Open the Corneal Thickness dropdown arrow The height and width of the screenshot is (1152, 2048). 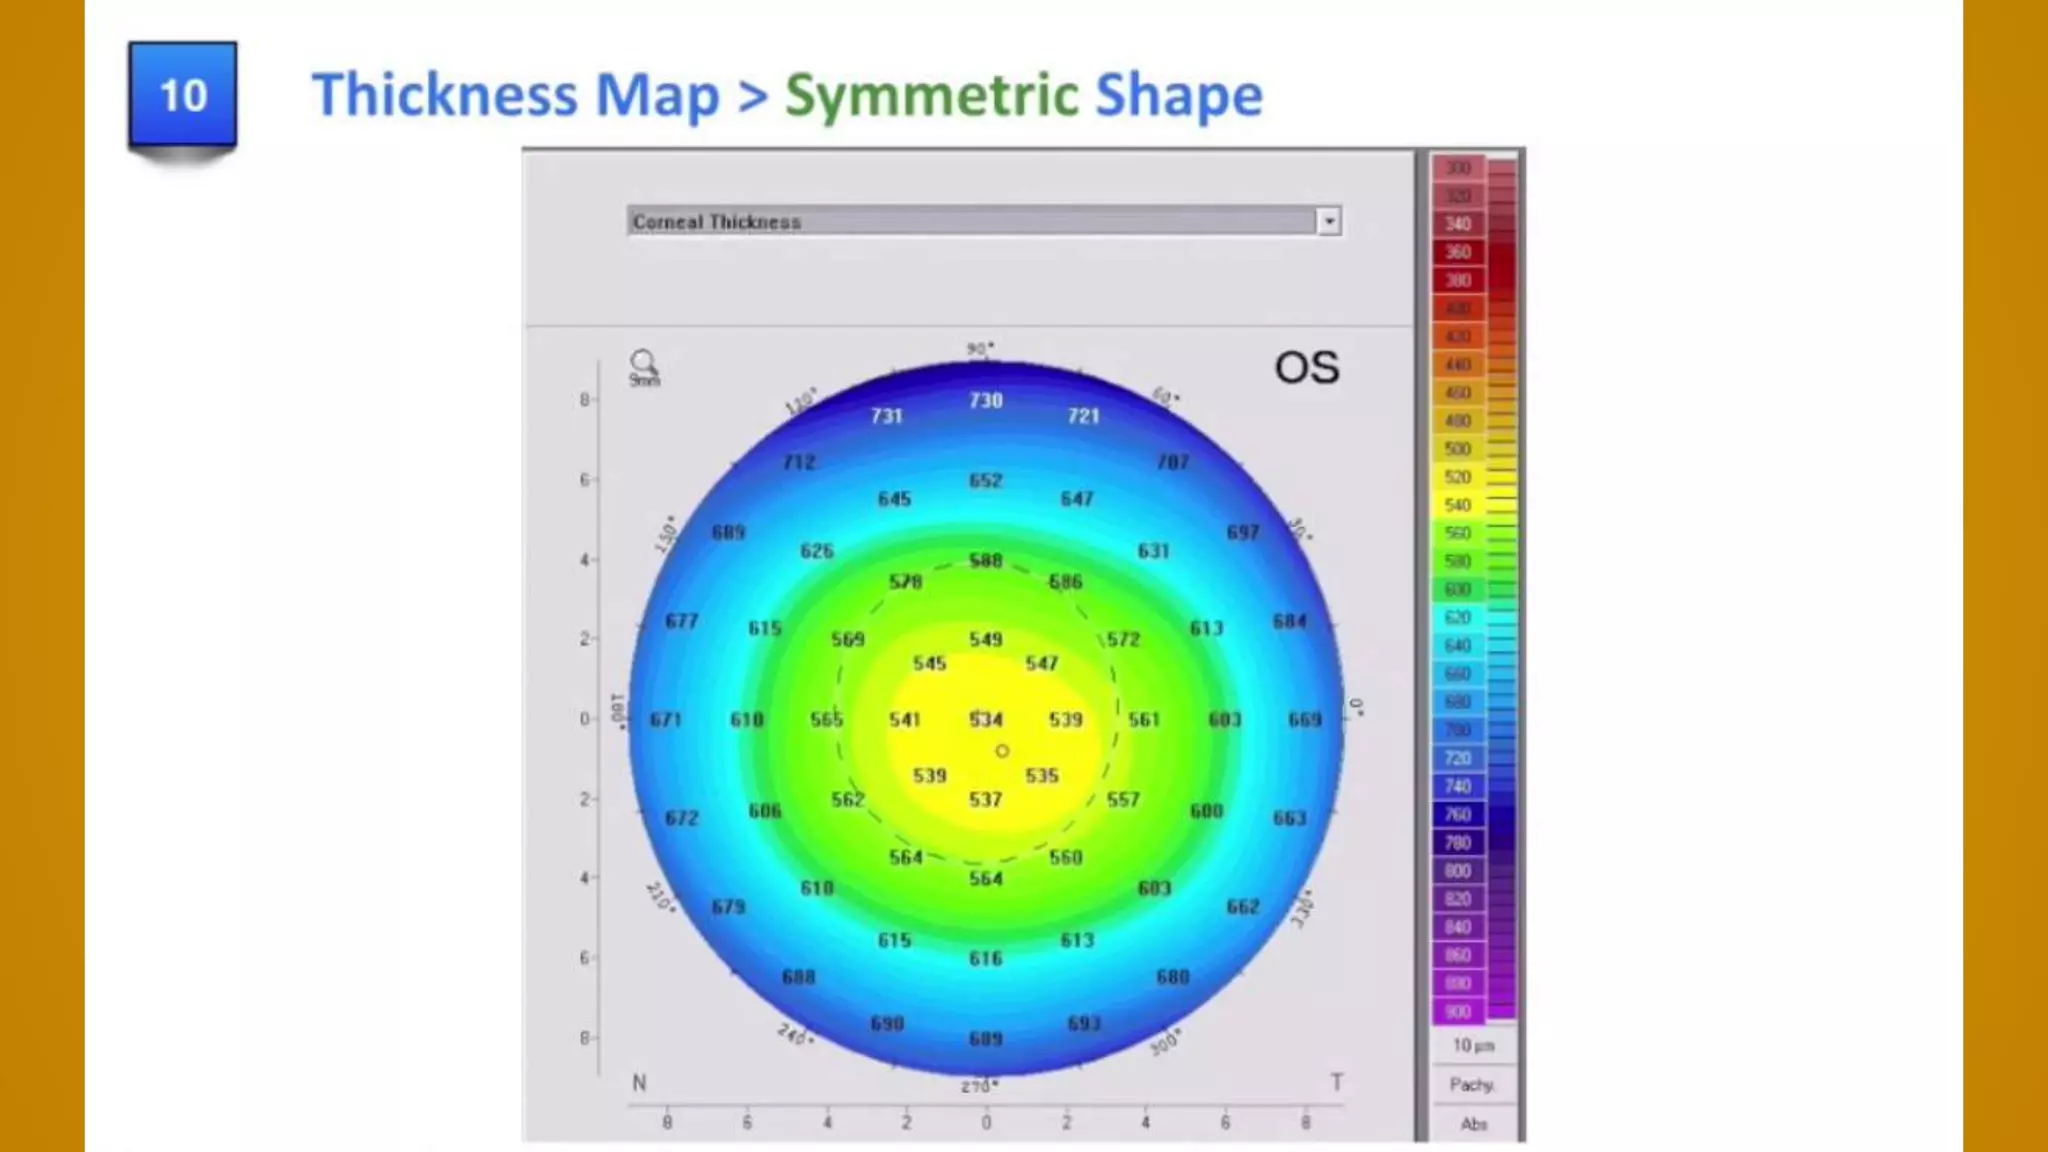pos(1329,221)
